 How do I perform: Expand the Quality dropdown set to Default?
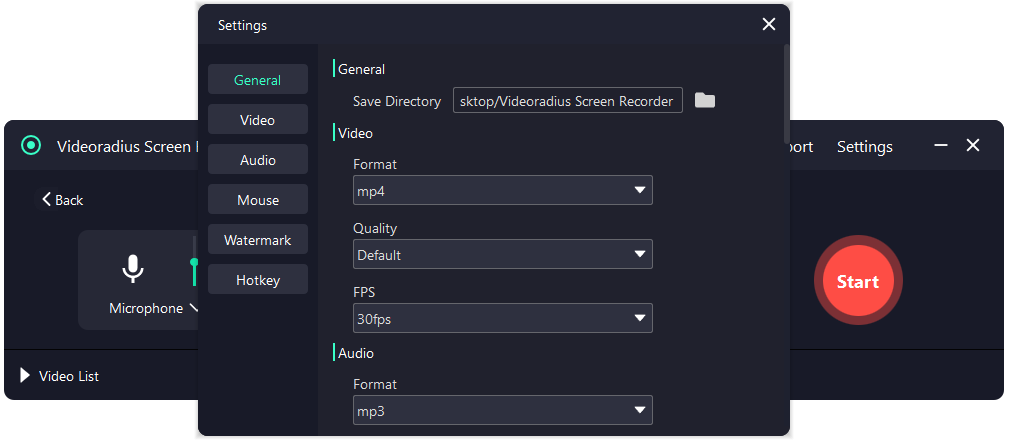point(503,254)
